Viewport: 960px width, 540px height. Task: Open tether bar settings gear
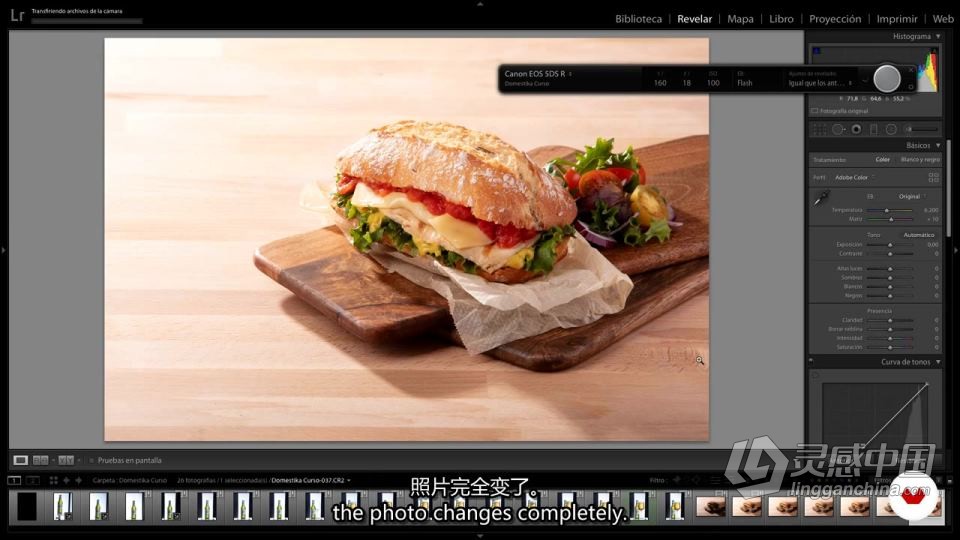911,88
